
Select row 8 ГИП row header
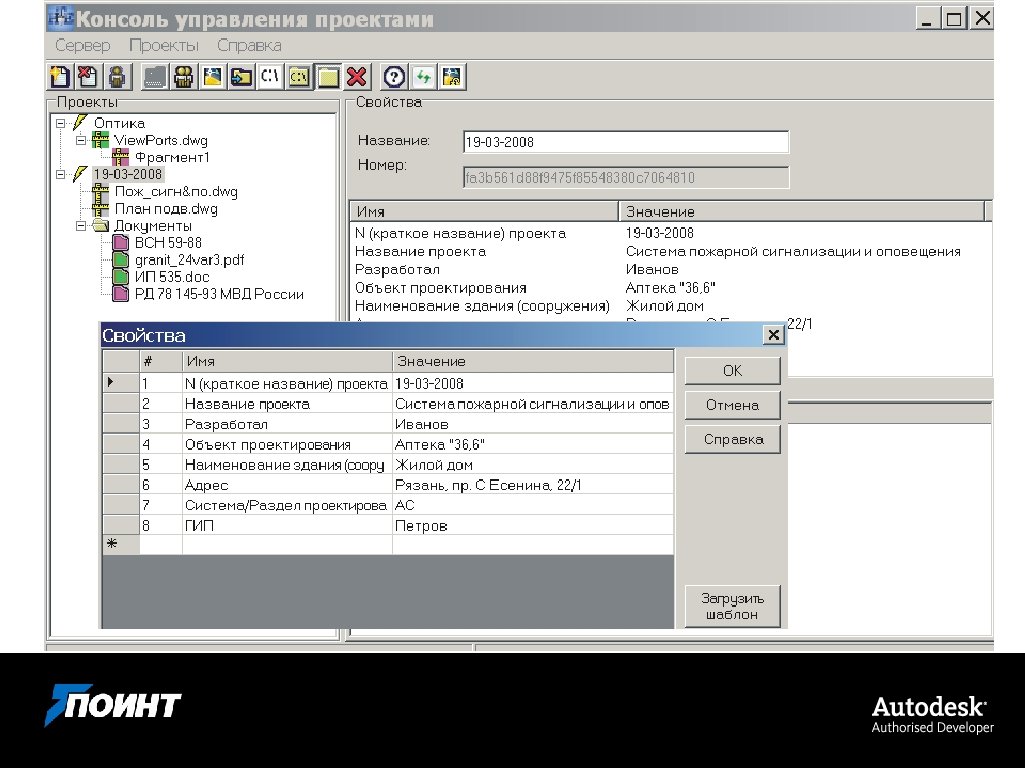(x=121, y=525)
